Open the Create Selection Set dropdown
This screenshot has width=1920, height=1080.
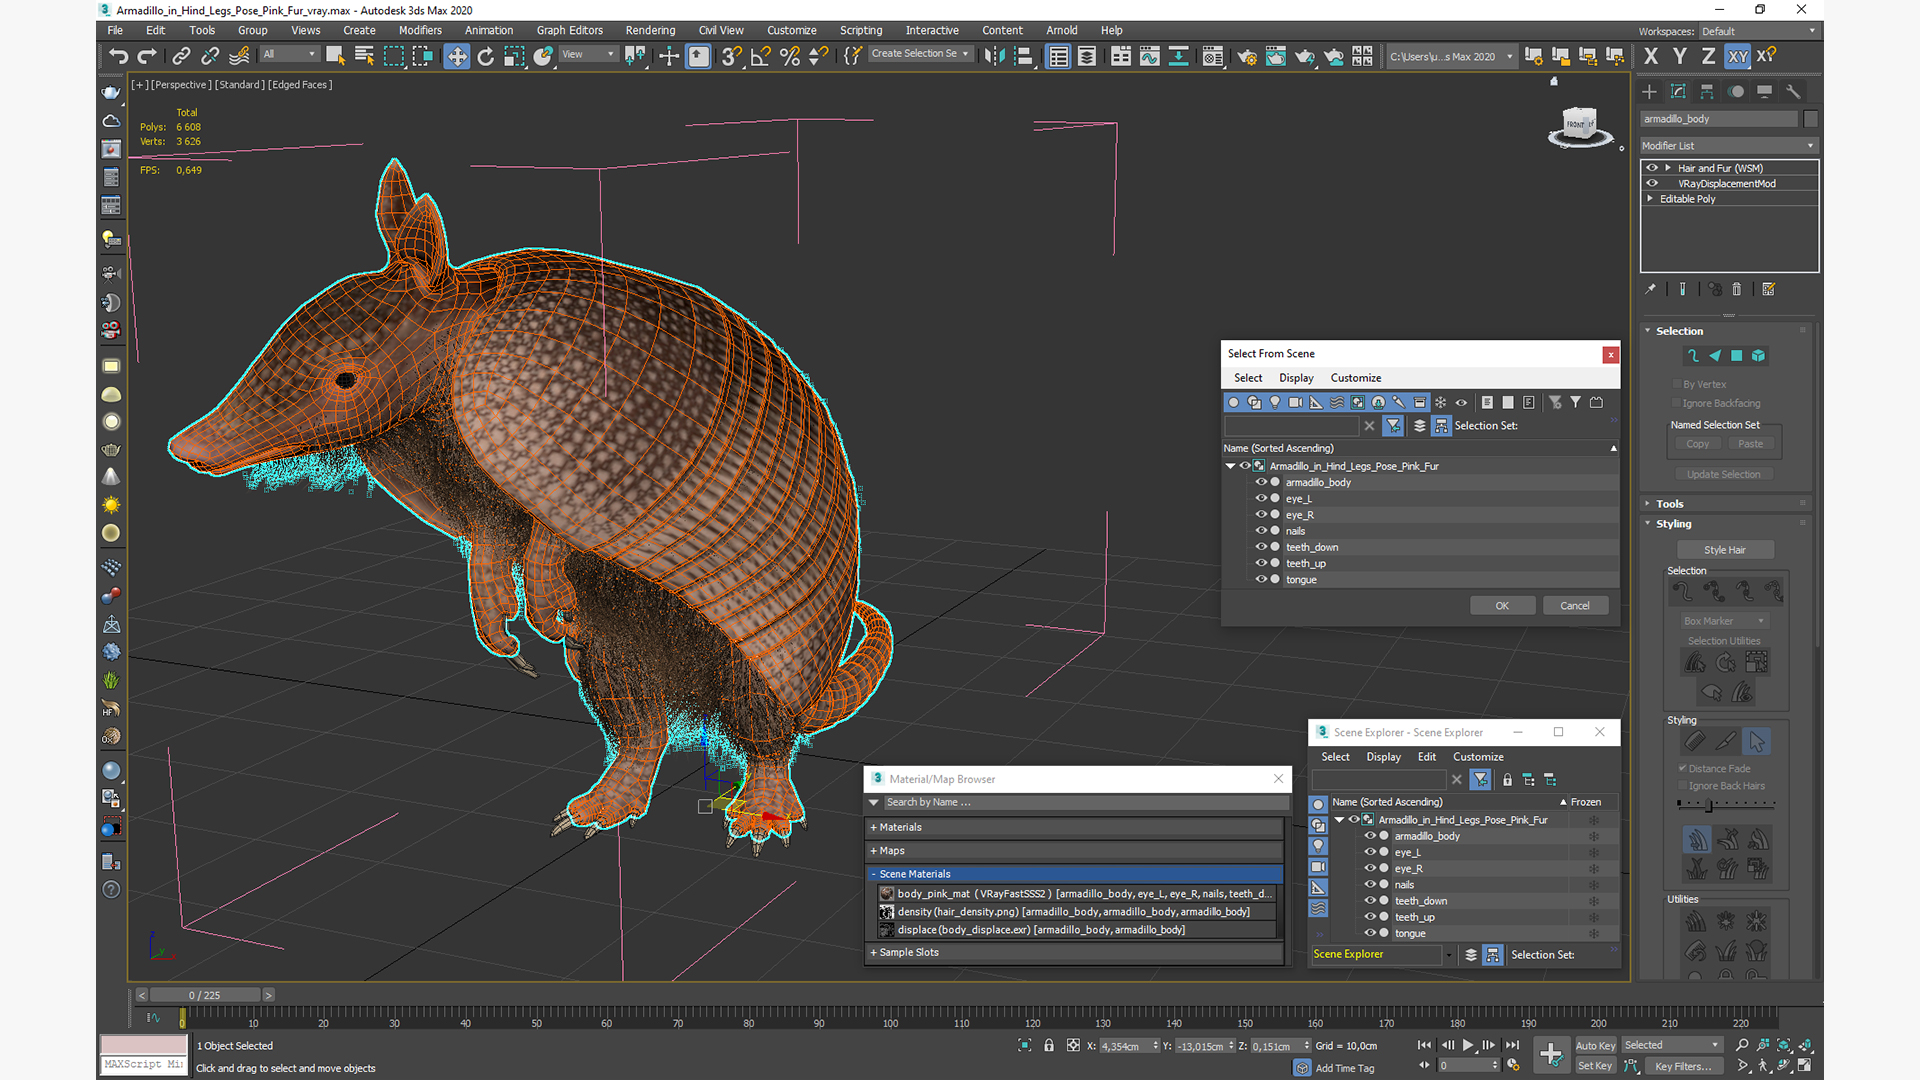click(920, 54)
